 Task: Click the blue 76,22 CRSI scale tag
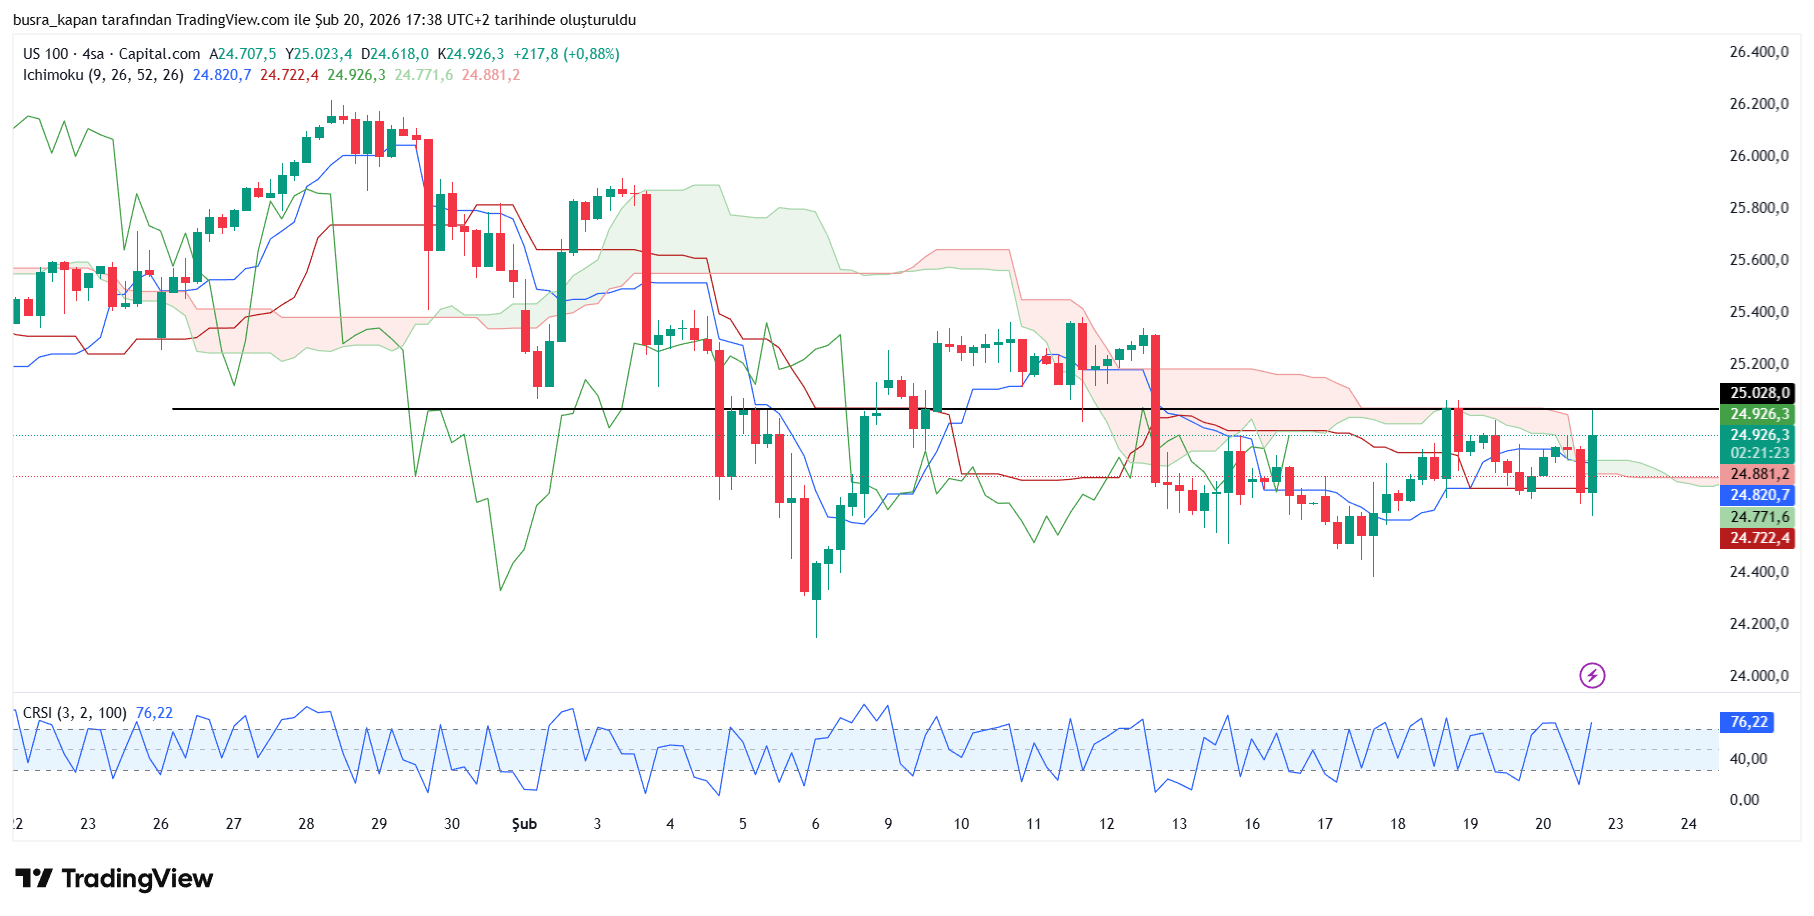click(1747, 722)
